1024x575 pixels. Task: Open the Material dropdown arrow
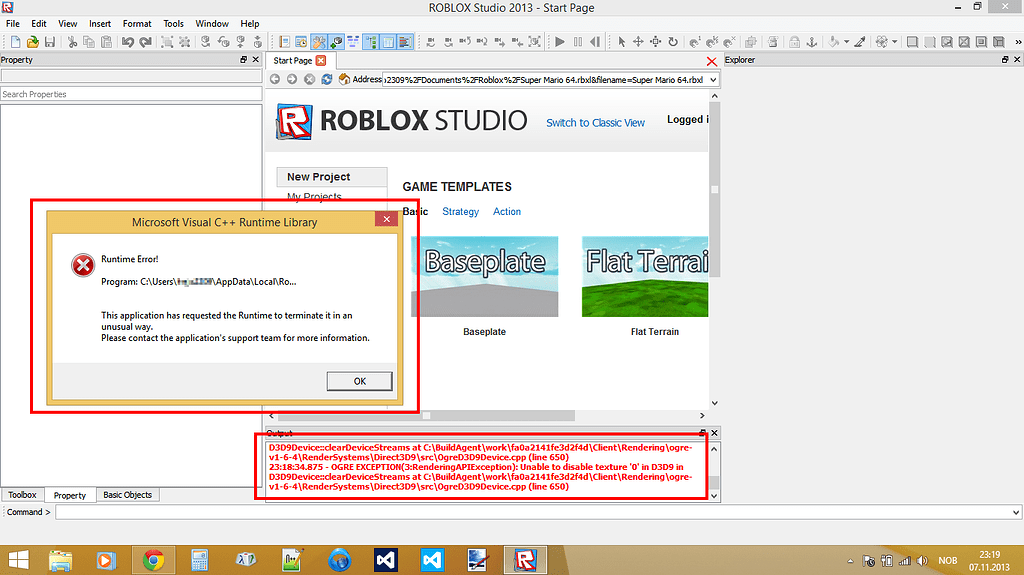[895, 42]
